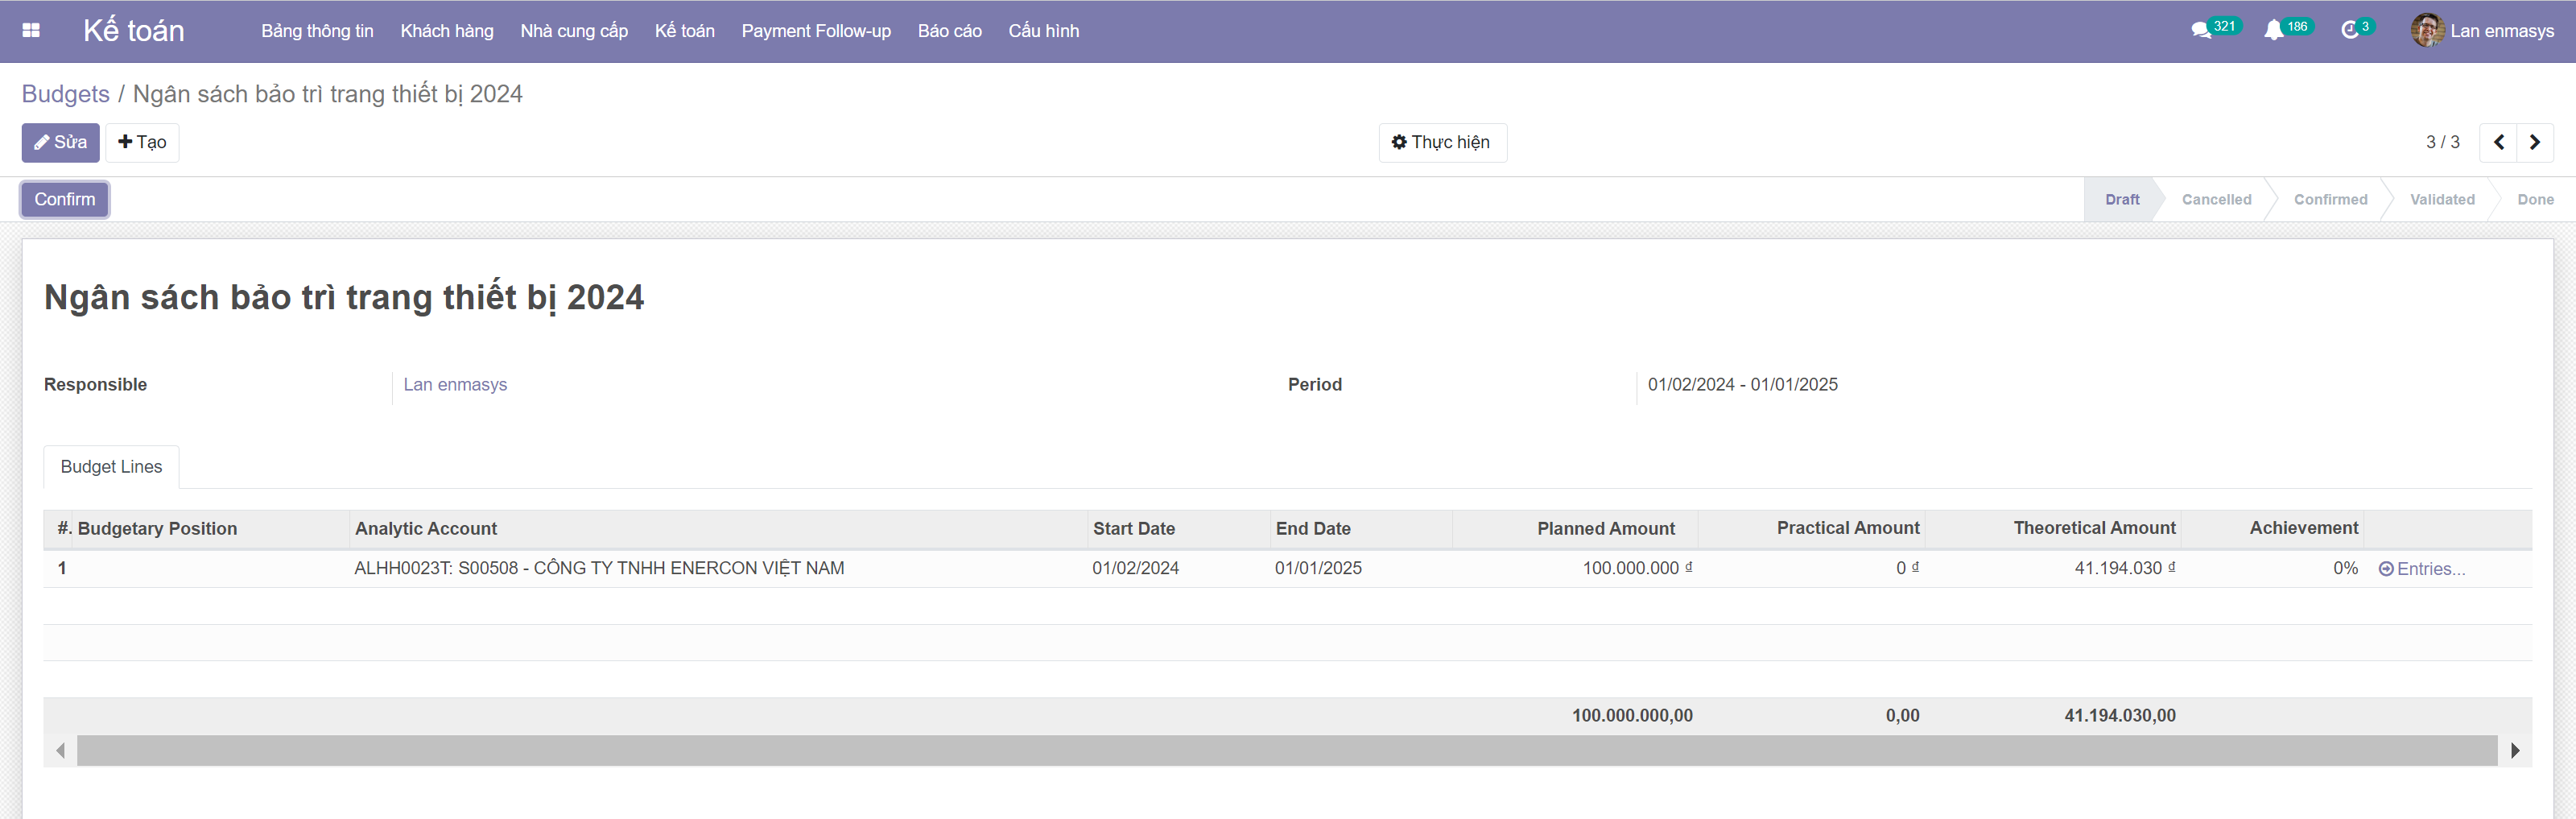Click the horizontal table scrollbar
This screenshot has width=2576, height=819.
[1286, 751]
